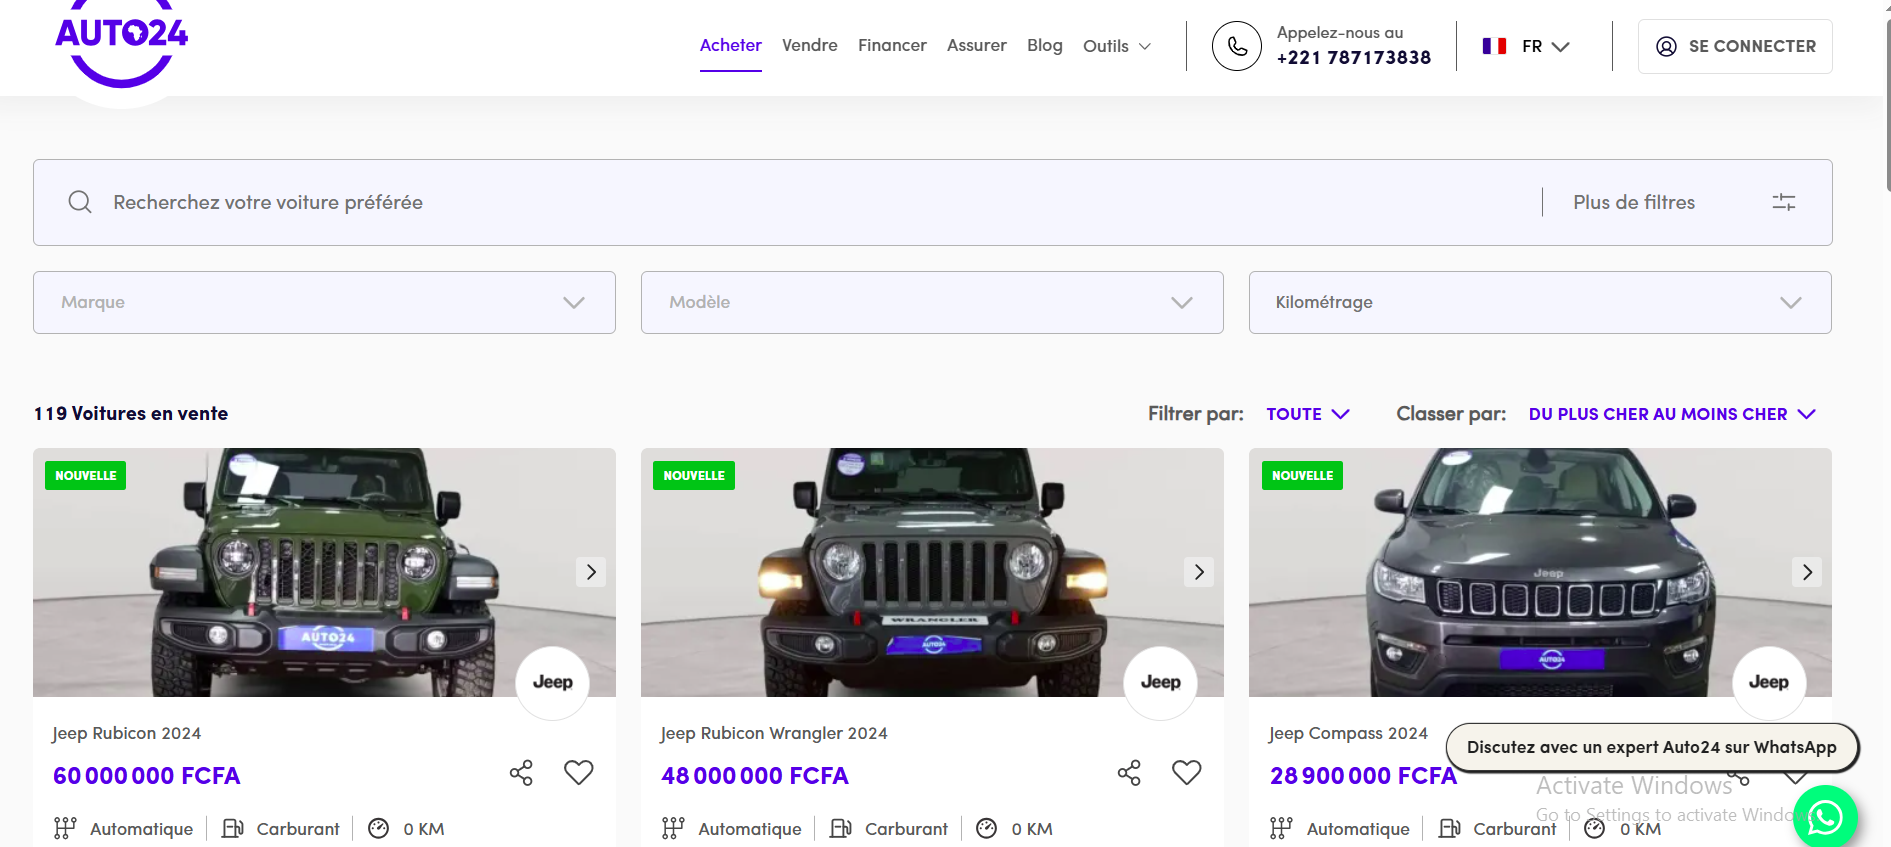Click the phone call icon
1891x847 pixels.
point(1237,46)
